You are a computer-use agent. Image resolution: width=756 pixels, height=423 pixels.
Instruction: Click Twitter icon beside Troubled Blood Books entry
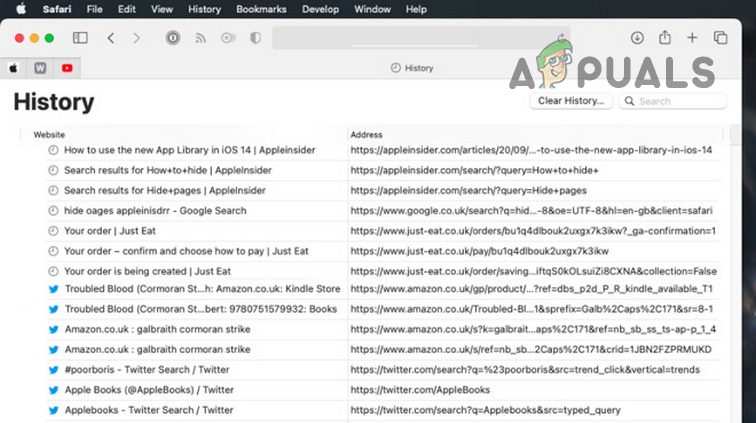[x=54, y=309]
